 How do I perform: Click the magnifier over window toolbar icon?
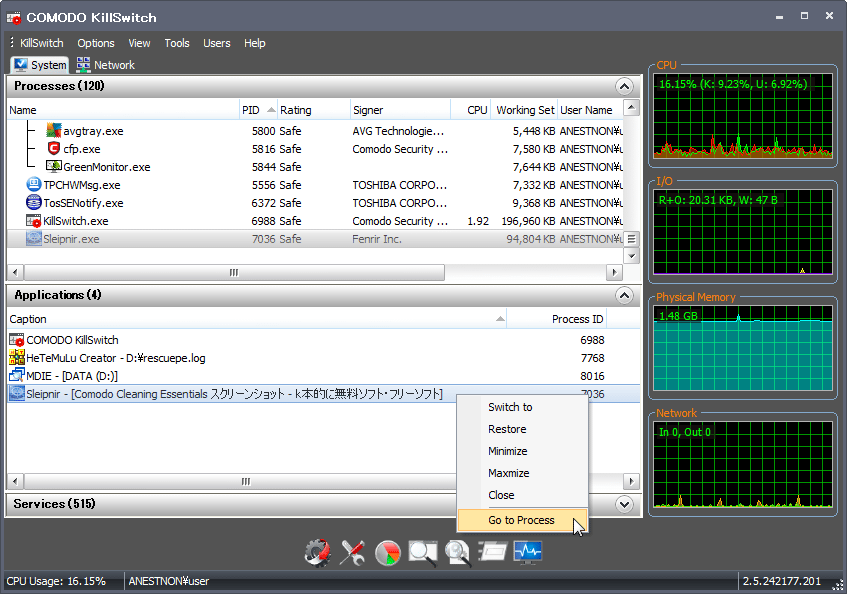point(422,552)
